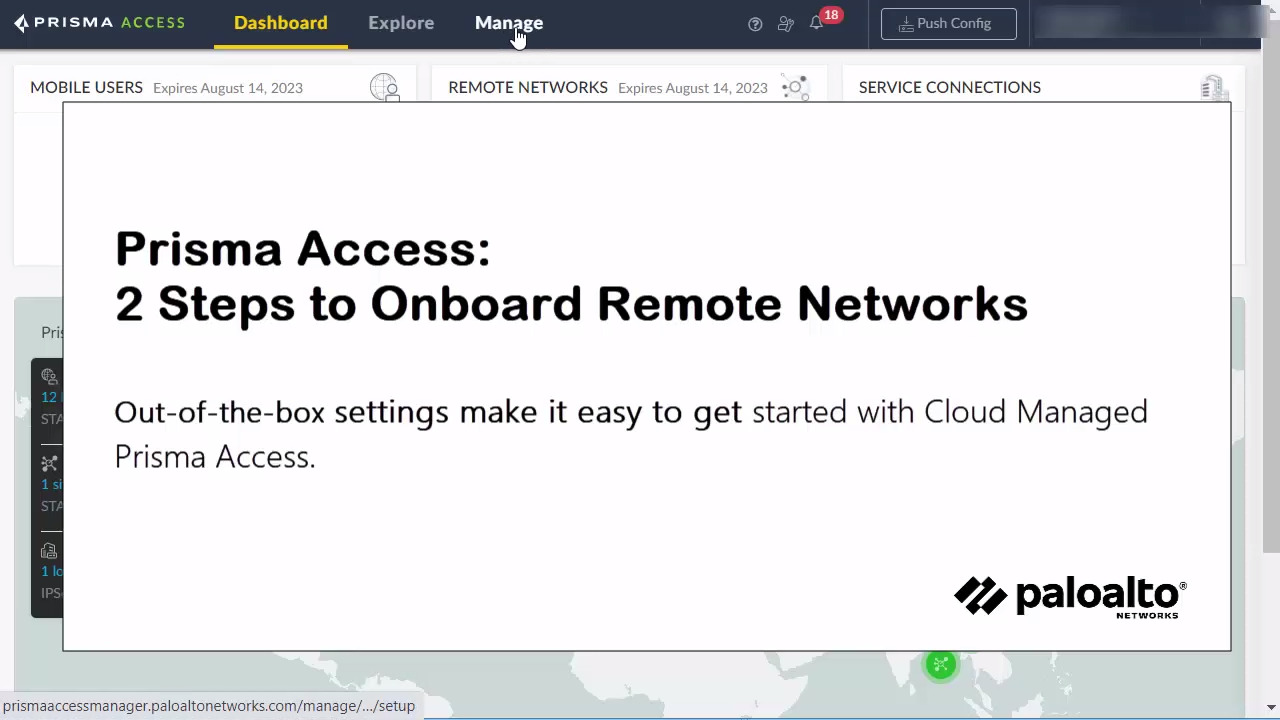Viewport: 1280px width, 720px height.
Task: Click the green map location marker
Action: tap(941, 665)
